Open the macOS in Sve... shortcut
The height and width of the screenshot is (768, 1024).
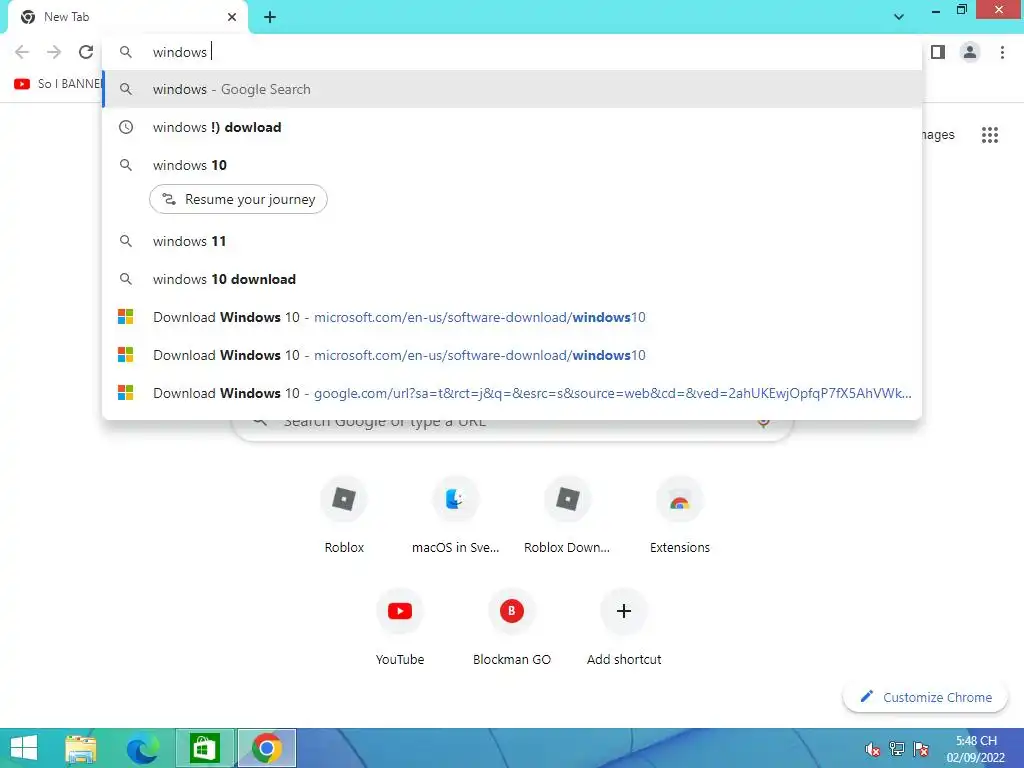[455, 516]
